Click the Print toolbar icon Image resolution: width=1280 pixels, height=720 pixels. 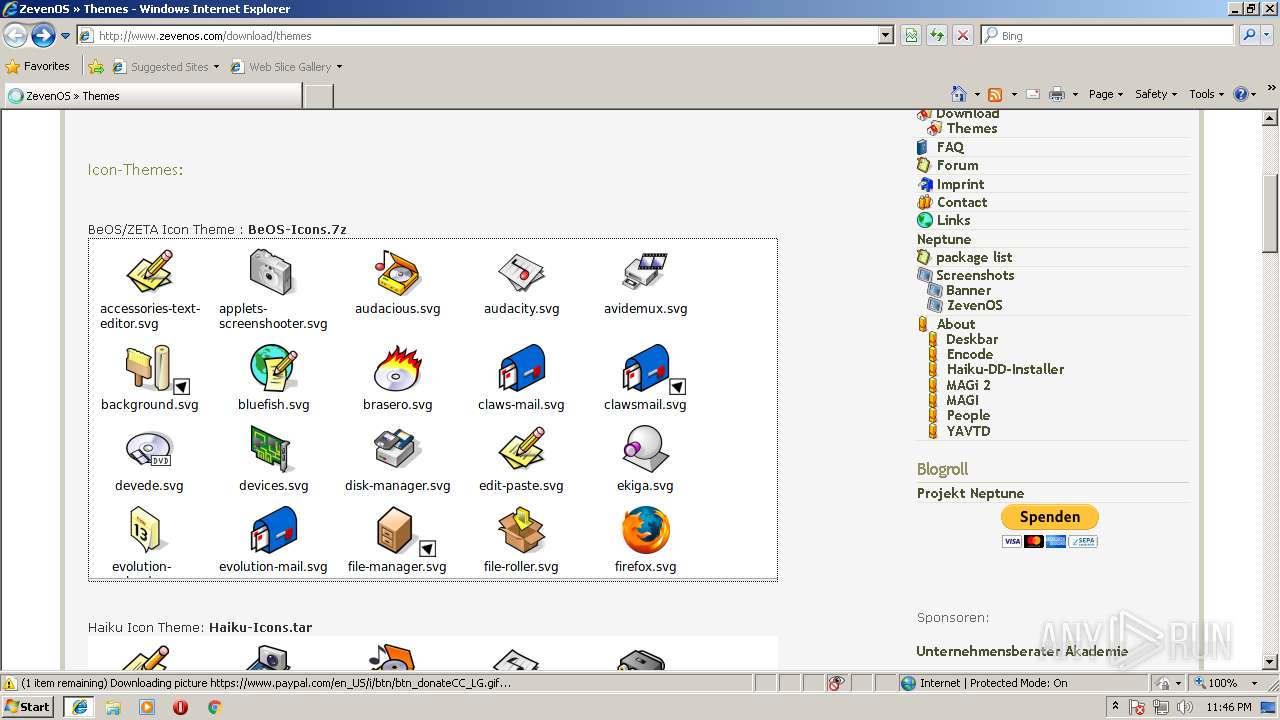[1057, 94]
